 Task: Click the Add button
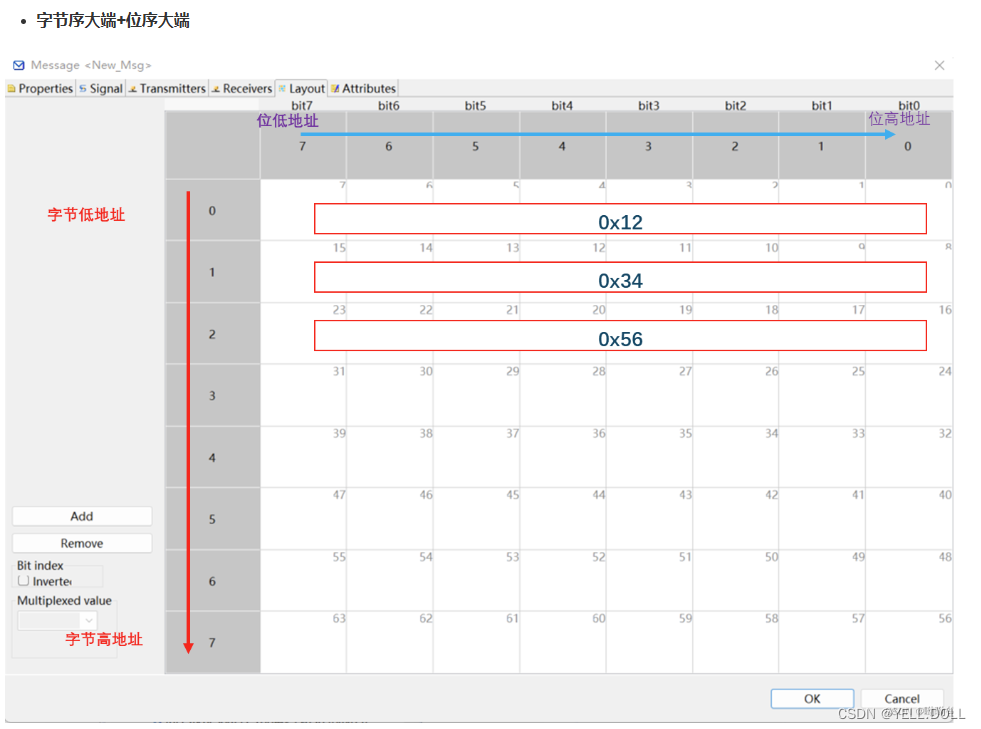point(82,516)
